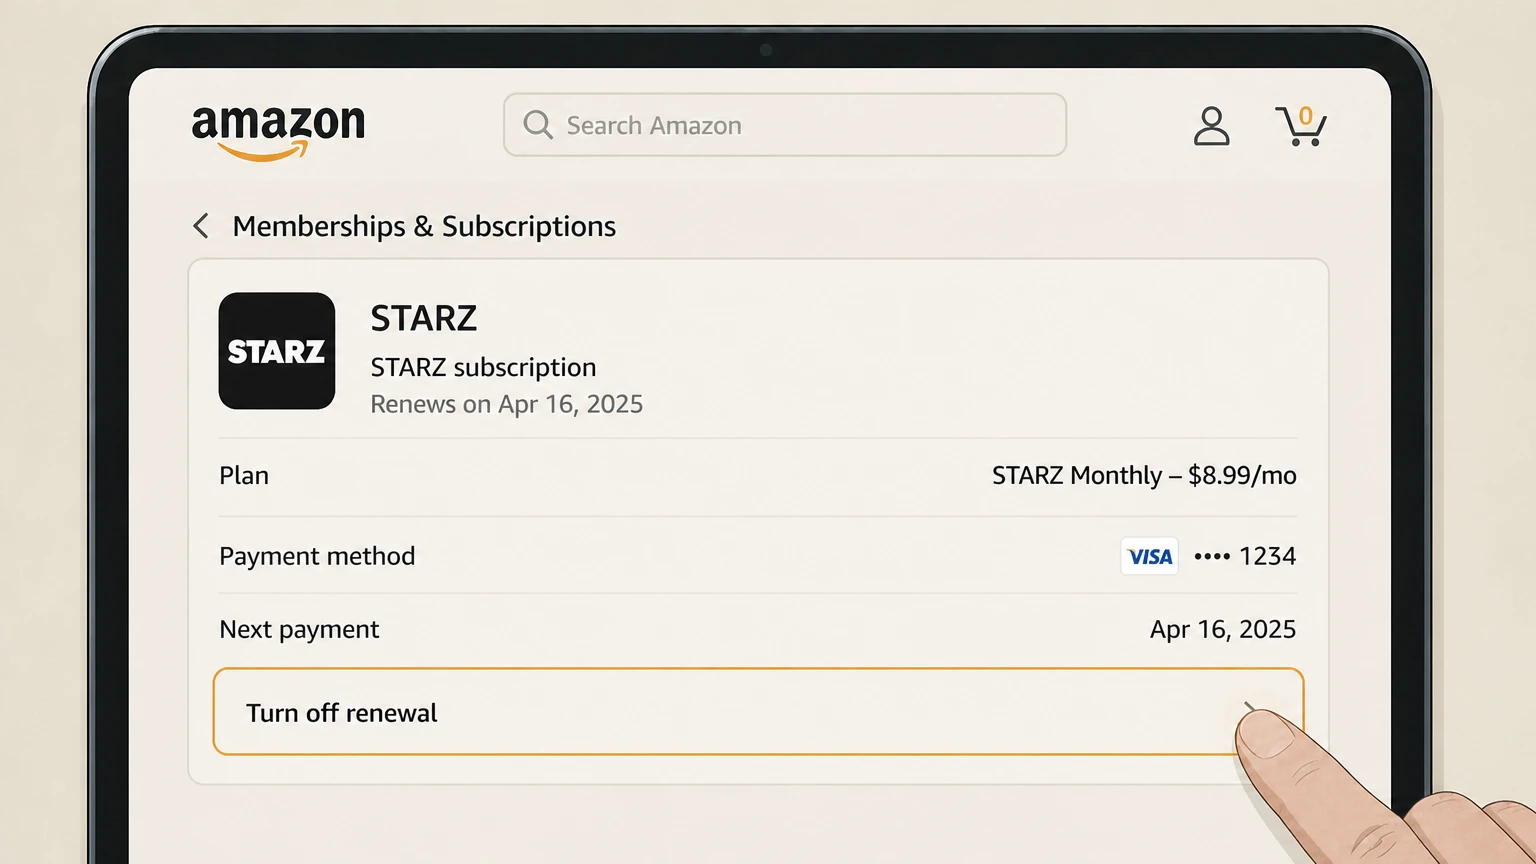
Task: Click the magnifying glass search icon
Action: [538, 125]
